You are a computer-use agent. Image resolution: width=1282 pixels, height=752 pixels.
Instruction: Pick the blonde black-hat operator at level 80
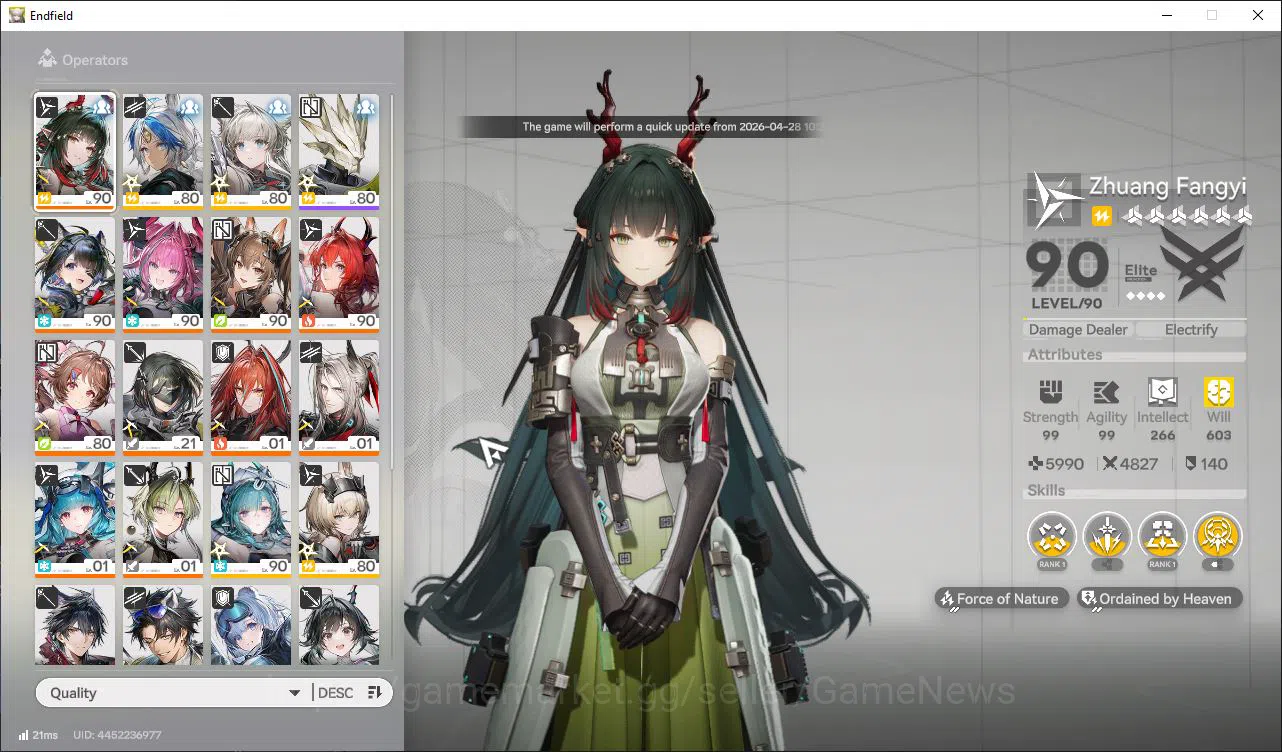(339, 520)
